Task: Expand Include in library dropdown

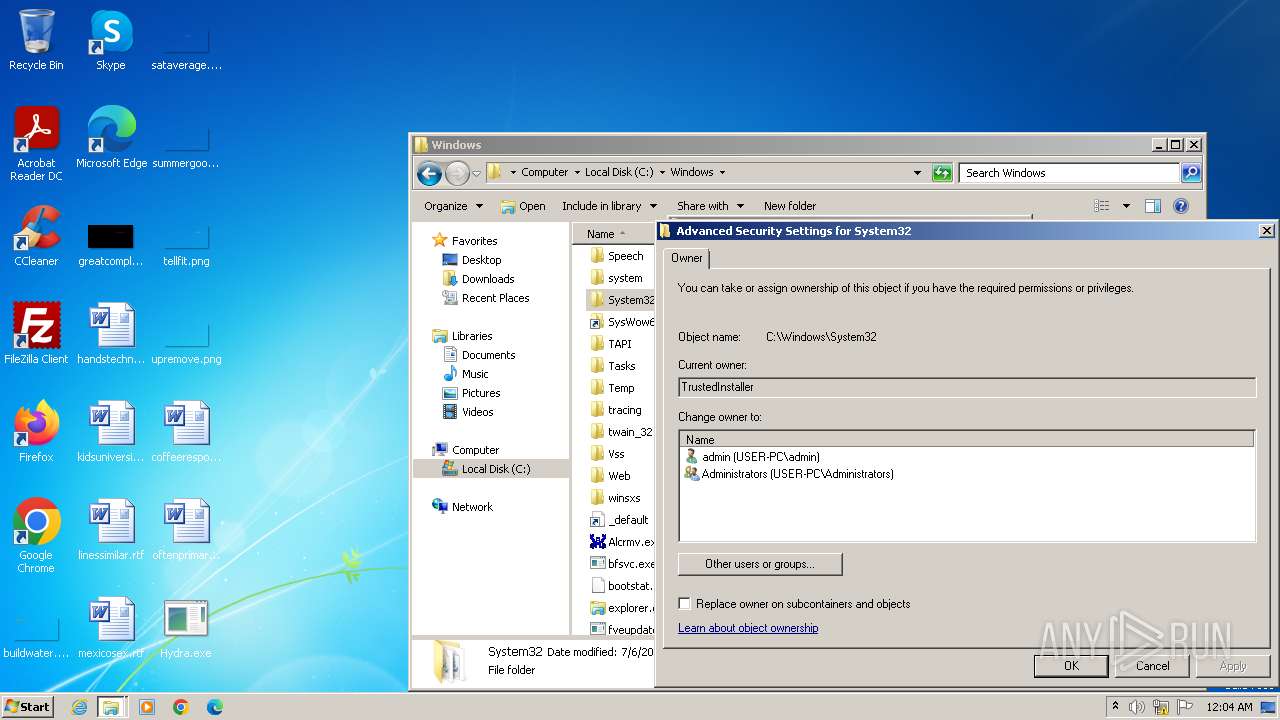Action: click(609, 206)
